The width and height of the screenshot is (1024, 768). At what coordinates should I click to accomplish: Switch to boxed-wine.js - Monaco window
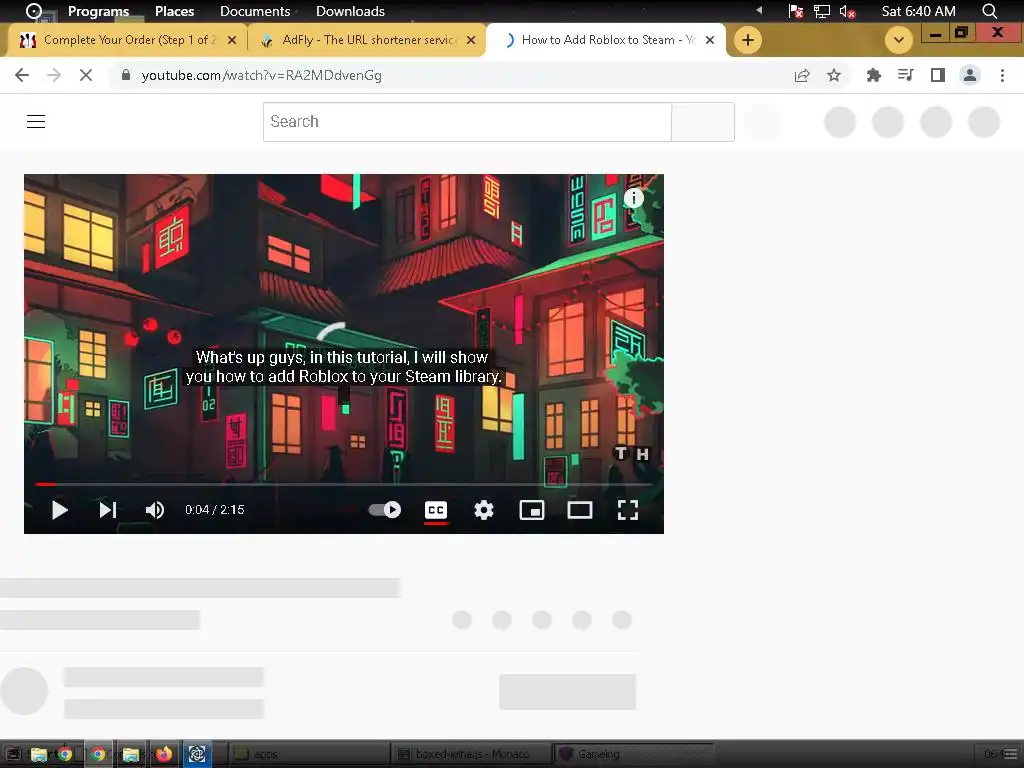472,754
